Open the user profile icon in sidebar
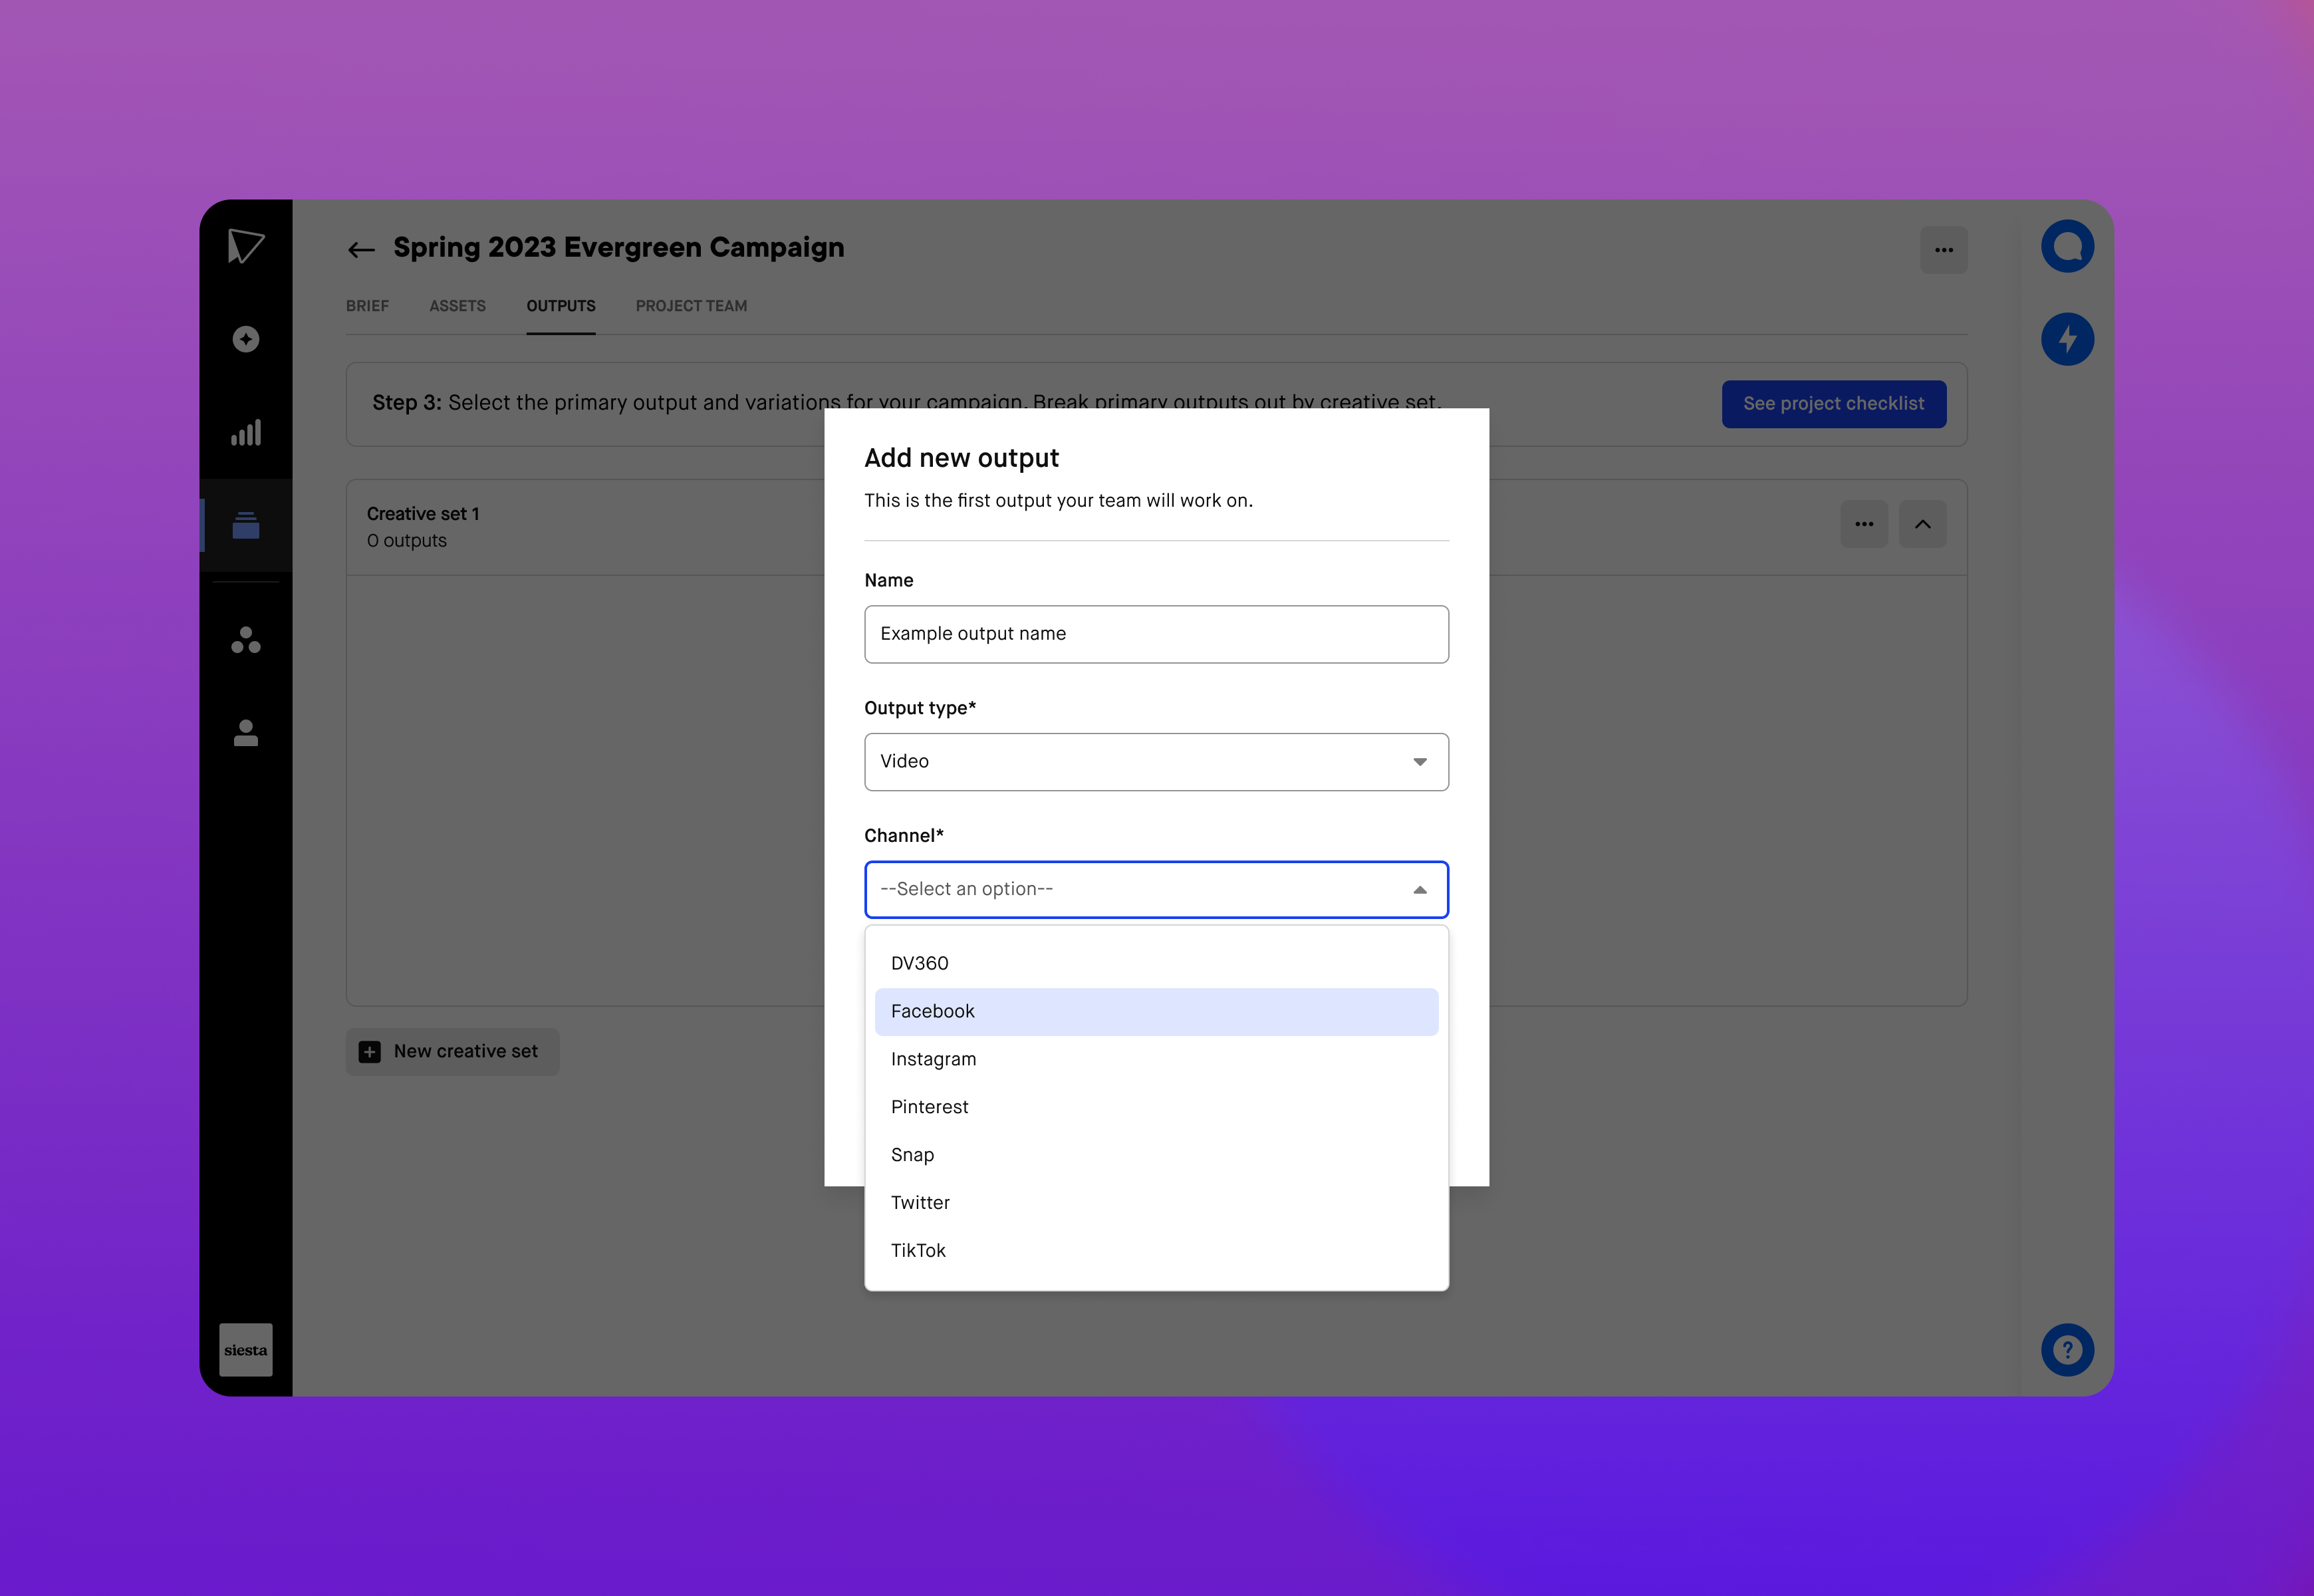 coord(246,733)
